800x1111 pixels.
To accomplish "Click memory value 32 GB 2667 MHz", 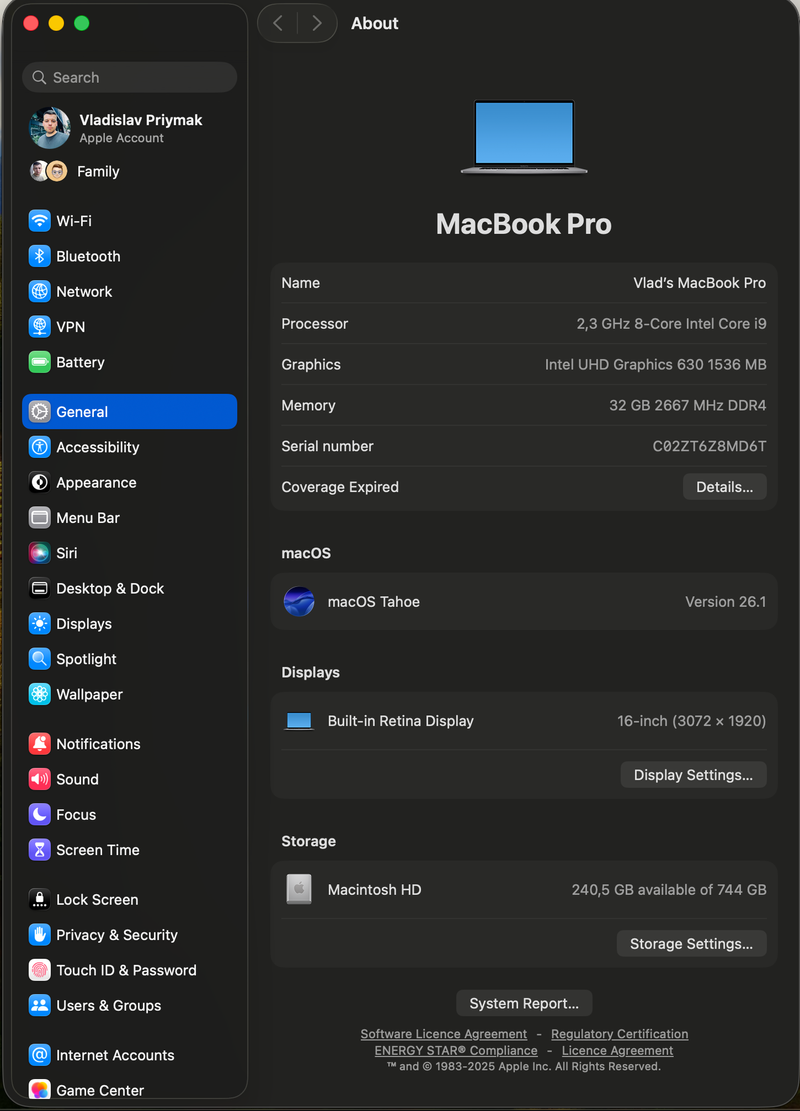I will 687,405.
